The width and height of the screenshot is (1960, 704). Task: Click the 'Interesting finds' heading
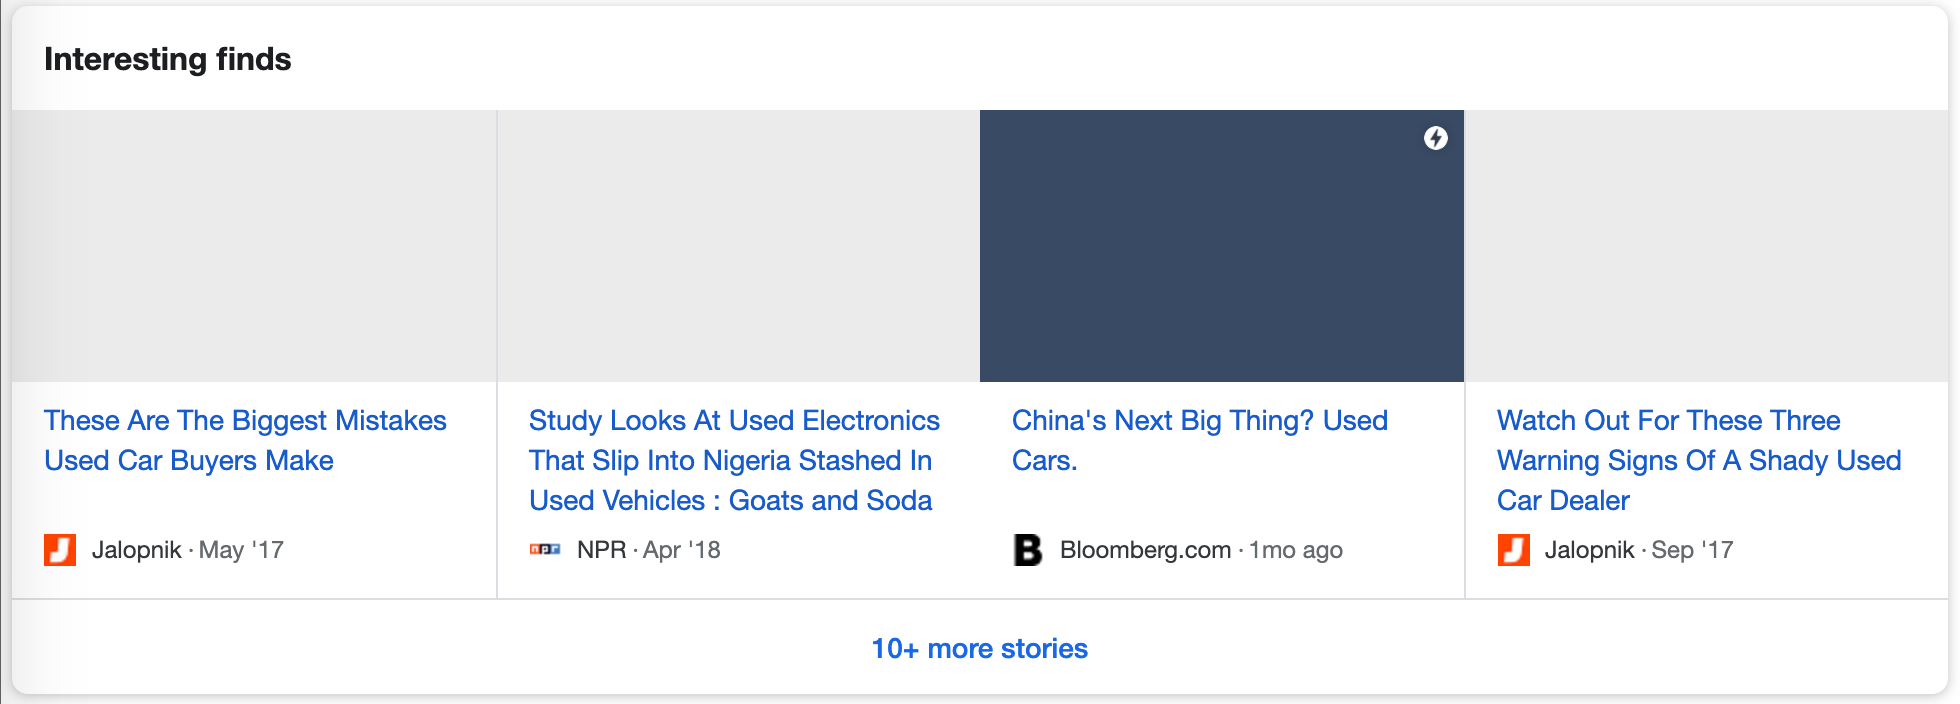click(168, 60)
